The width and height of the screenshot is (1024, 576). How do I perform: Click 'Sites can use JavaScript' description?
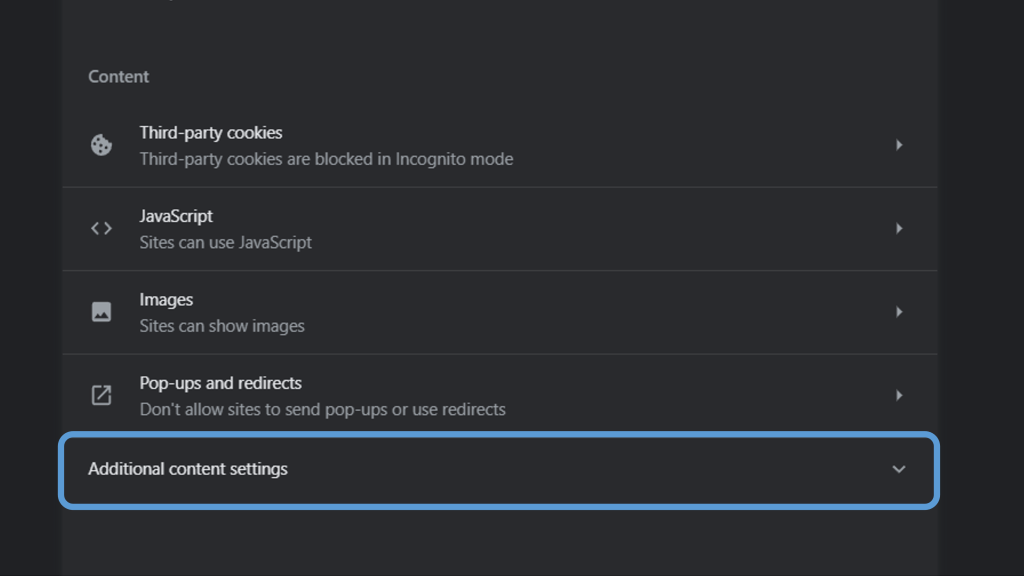click(226, 242)
